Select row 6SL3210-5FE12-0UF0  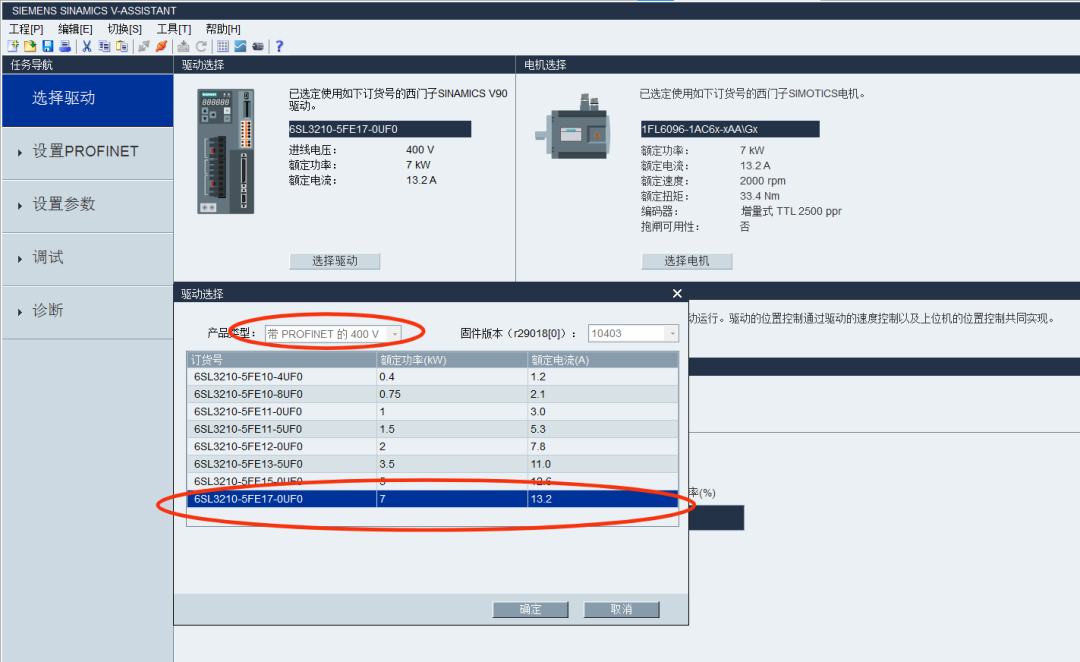coord(433,446)
